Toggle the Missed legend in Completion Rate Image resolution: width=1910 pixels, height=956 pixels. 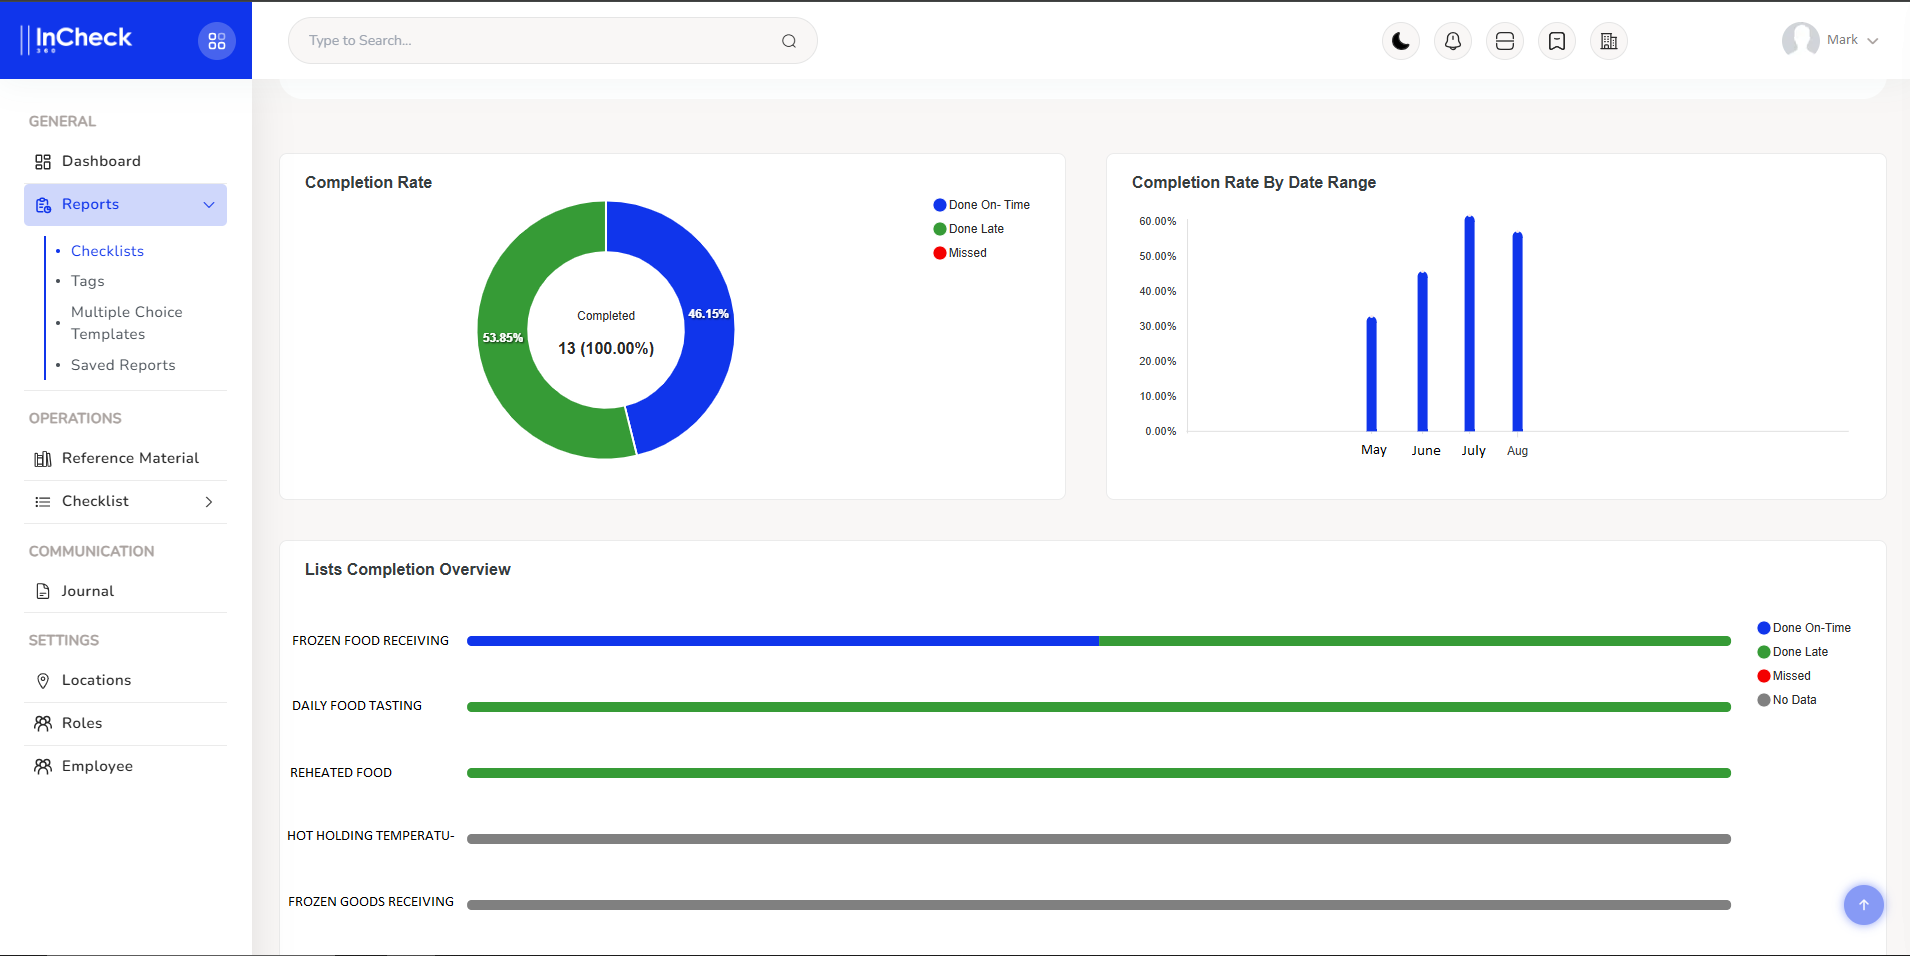[x=960, y=253]
